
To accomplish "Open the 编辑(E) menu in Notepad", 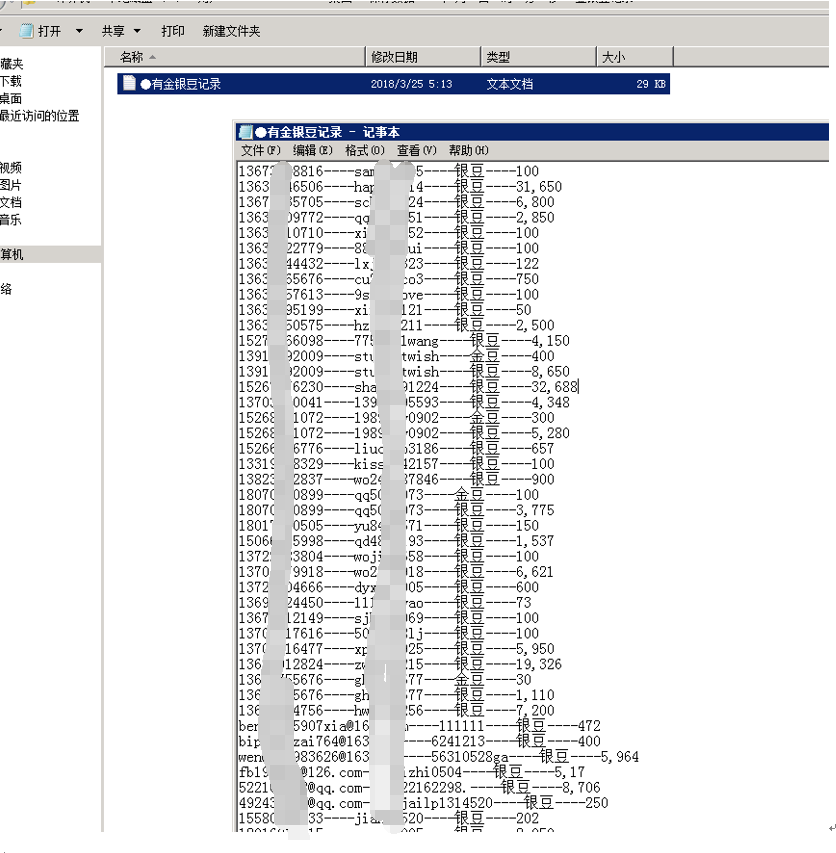I will pos(312,150).
